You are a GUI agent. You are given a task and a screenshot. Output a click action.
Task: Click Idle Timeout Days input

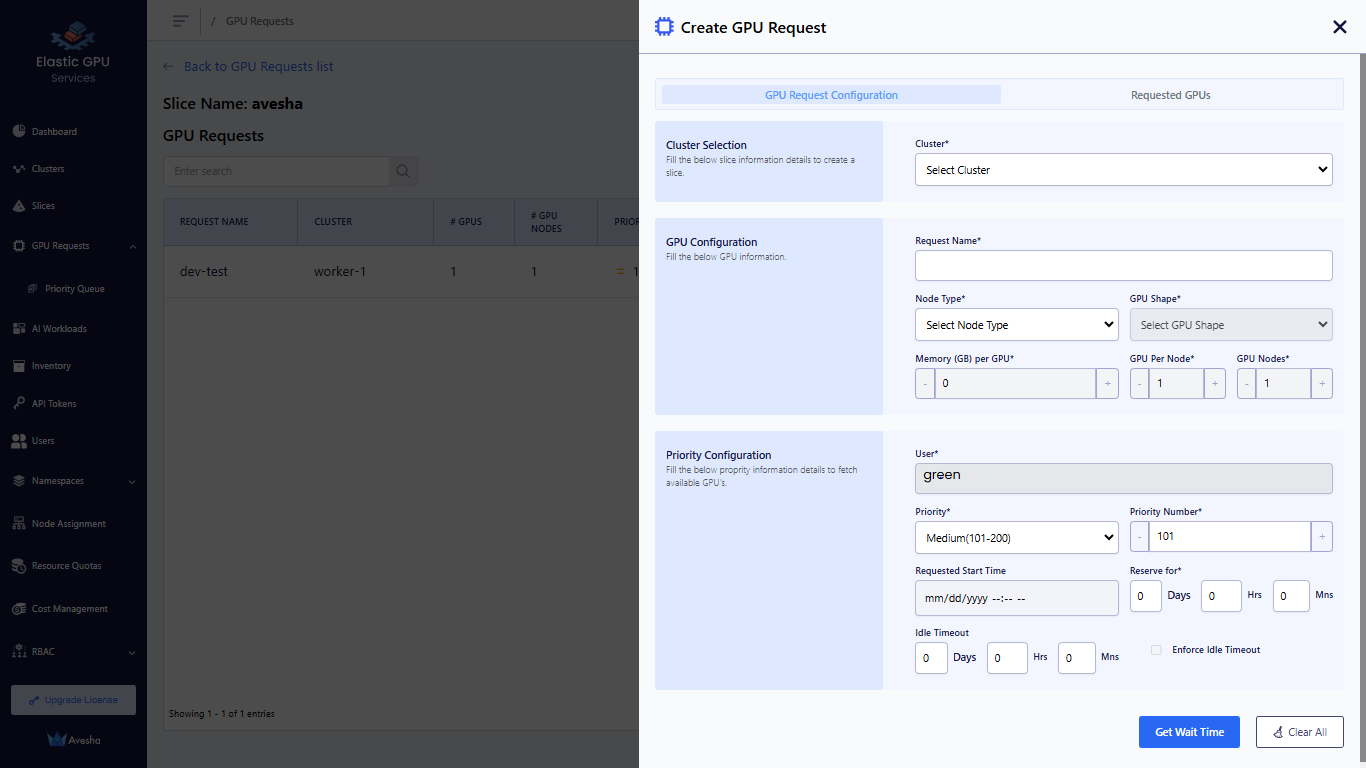coord(931,658)
